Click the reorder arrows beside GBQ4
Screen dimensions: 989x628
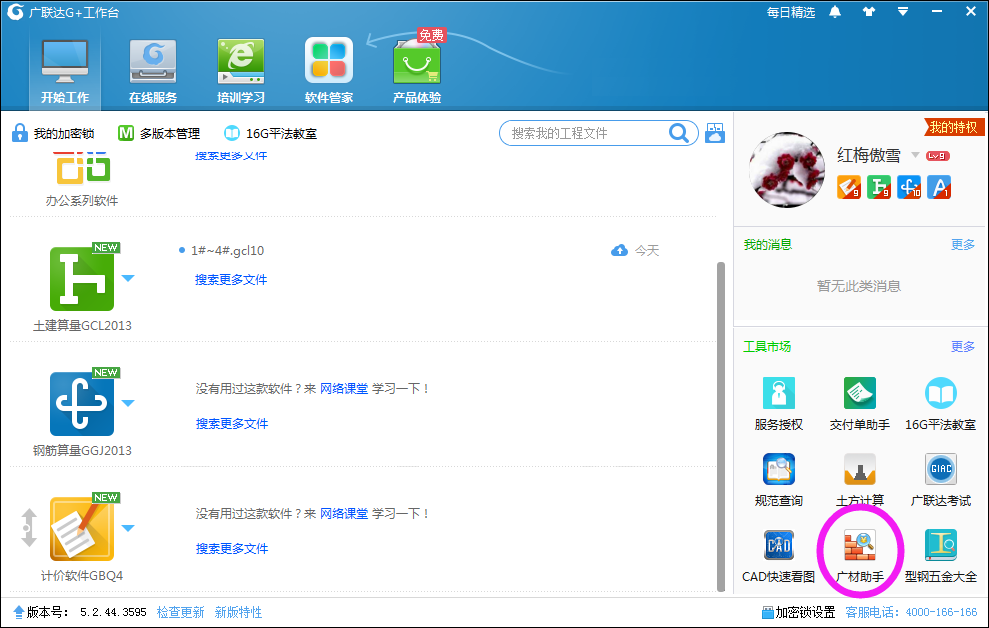point(28,527)
